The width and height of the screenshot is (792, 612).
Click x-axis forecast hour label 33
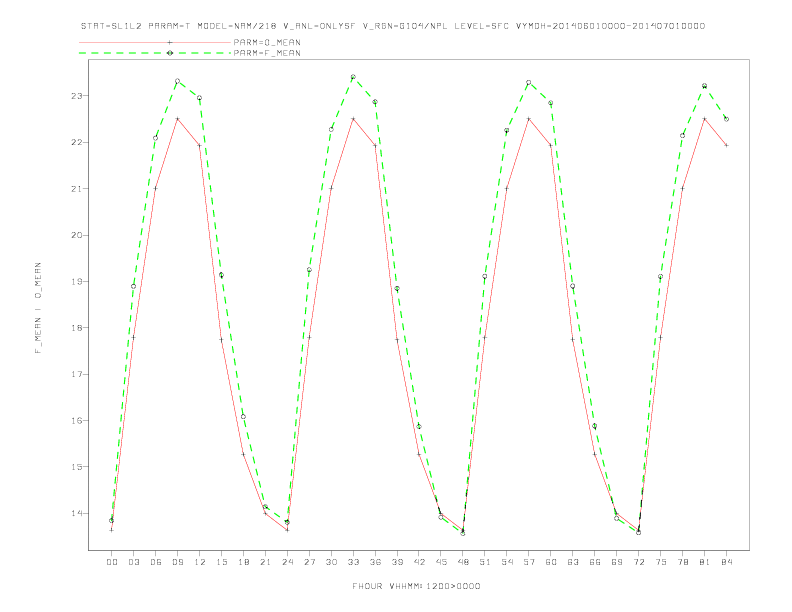coord(353,562)
